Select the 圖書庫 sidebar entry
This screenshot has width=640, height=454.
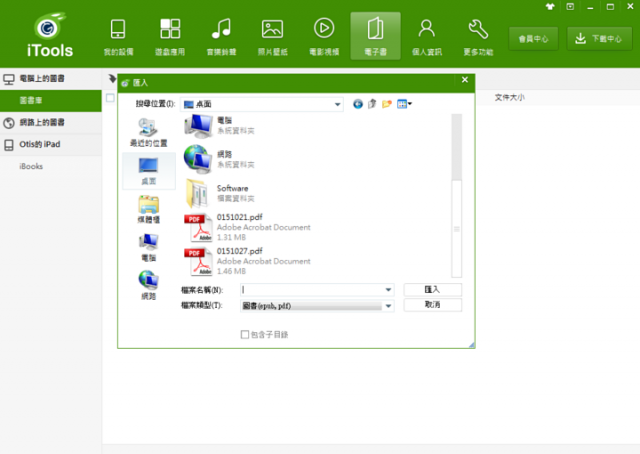[x=51, y=100]
